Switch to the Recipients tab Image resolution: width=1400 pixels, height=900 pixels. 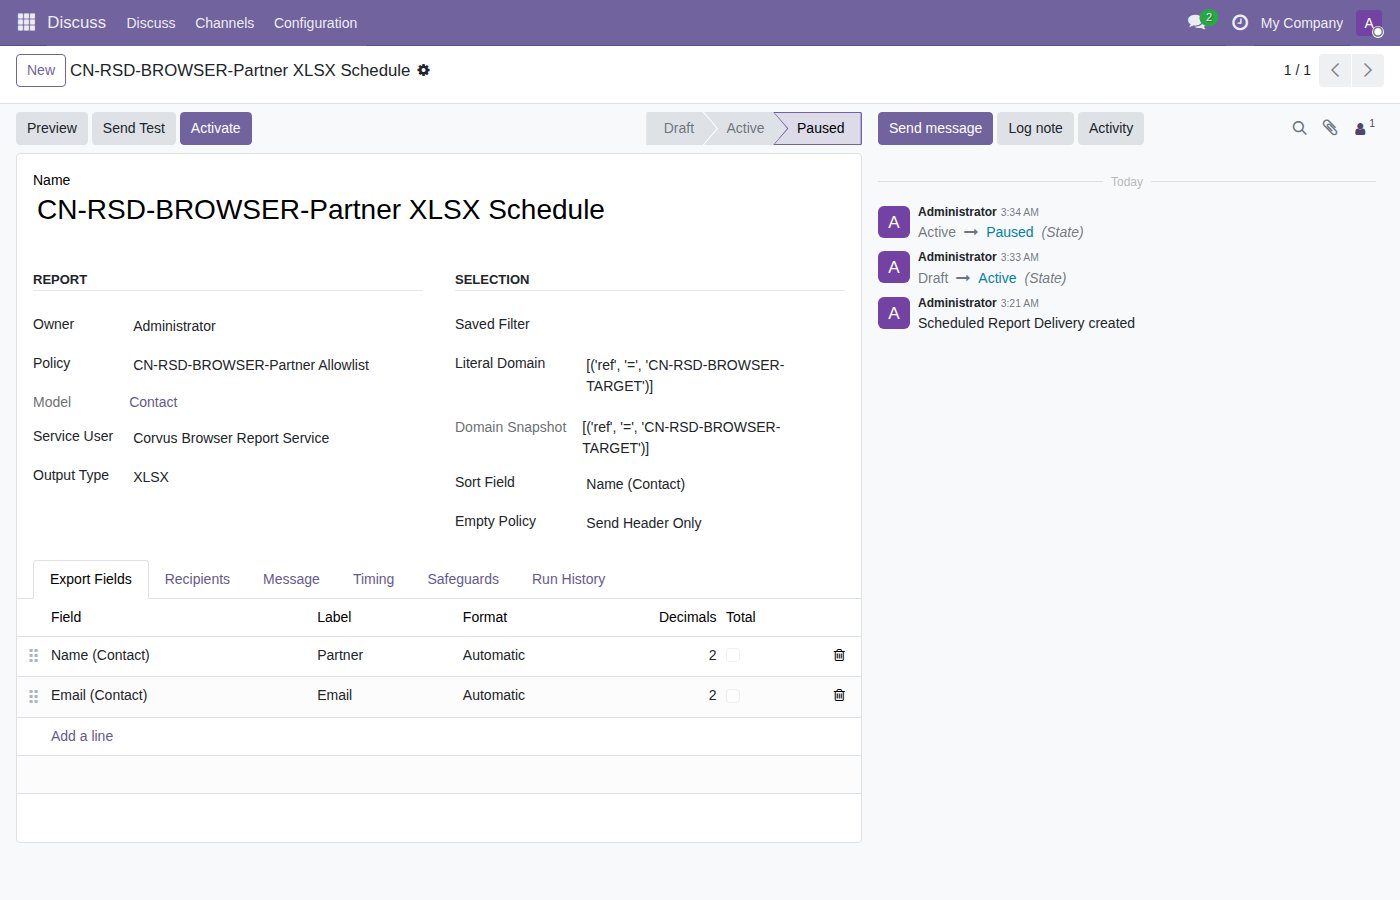point(197,579)
